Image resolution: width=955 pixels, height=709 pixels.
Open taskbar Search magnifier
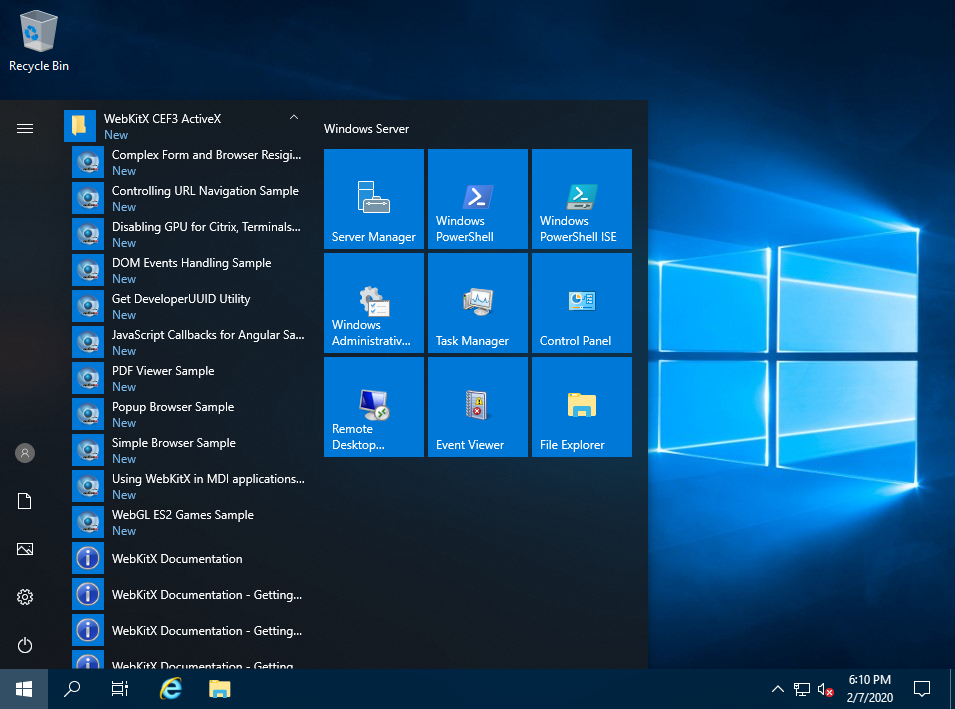[72, 689]
